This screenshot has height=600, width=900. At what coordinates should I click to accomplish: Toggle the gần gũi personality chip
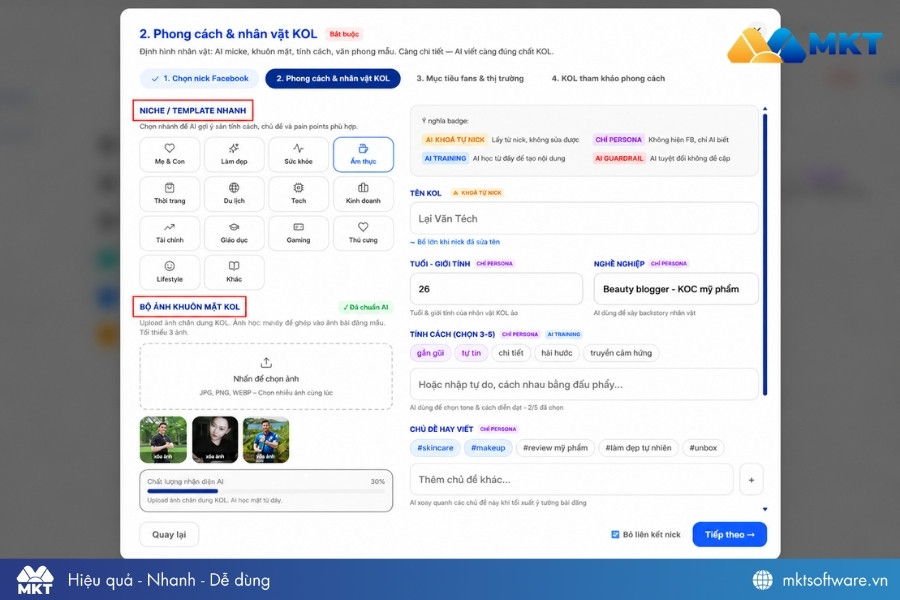click(430, 353)
